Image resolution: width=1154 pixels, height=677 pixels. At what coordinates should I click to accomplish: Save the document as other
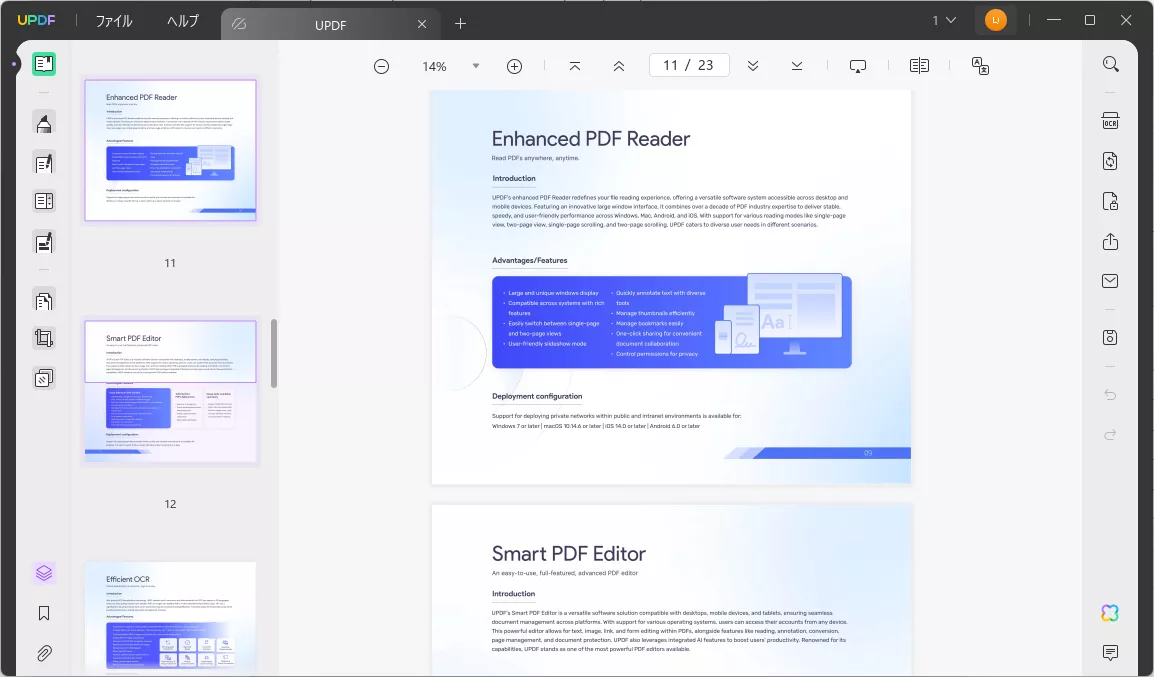point(1111,338)
